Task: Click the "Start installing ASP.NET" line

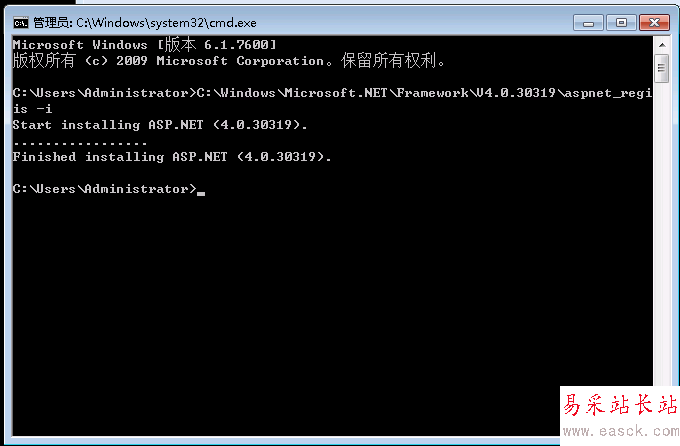Action: click(x=160, y=125)
